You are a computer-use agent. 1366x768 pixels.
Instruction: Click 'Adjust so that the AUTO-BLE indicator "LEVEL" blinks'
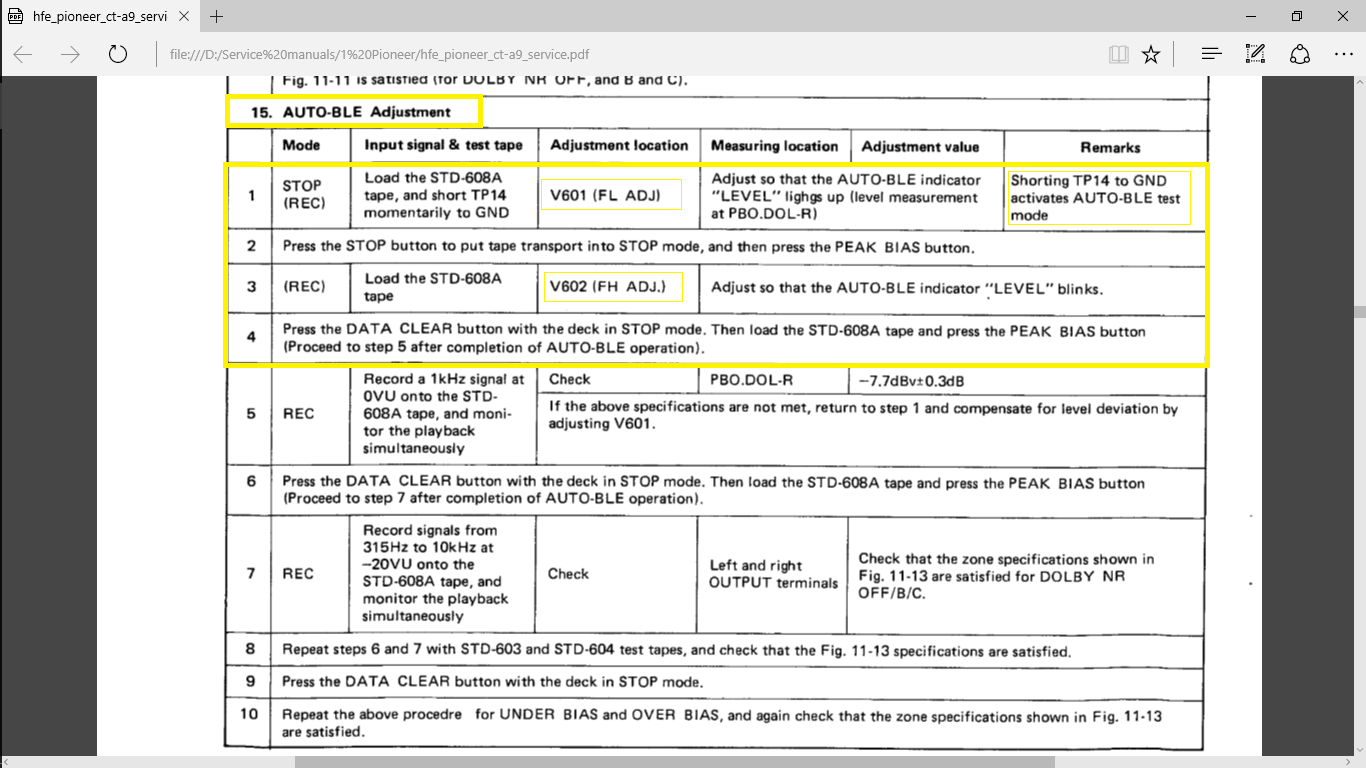click(x=906, y=288)
